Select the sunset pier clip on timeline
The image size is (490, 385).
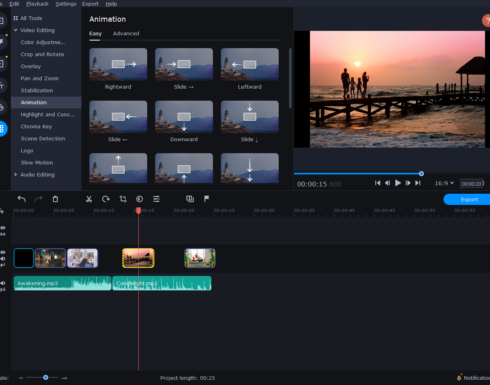click(138, 258)
